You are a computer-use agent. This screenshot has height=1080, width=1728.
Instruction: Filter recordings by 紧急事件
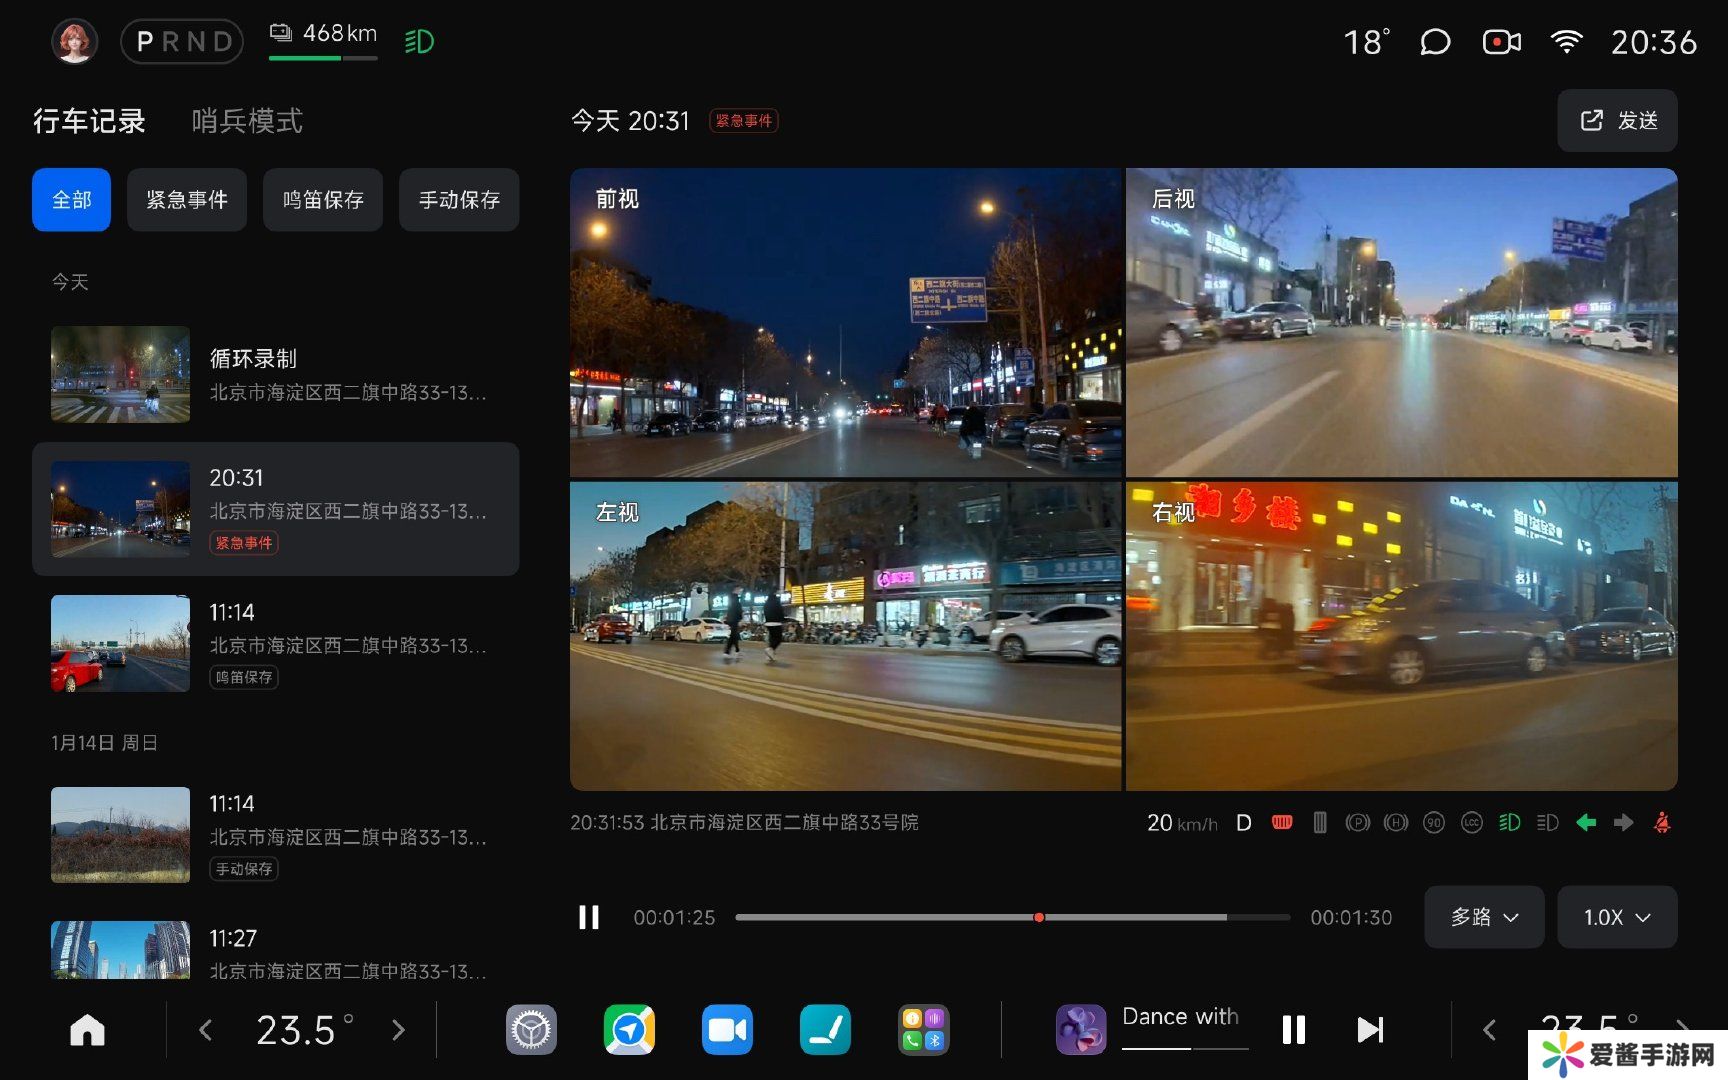(x=187, y=200)
